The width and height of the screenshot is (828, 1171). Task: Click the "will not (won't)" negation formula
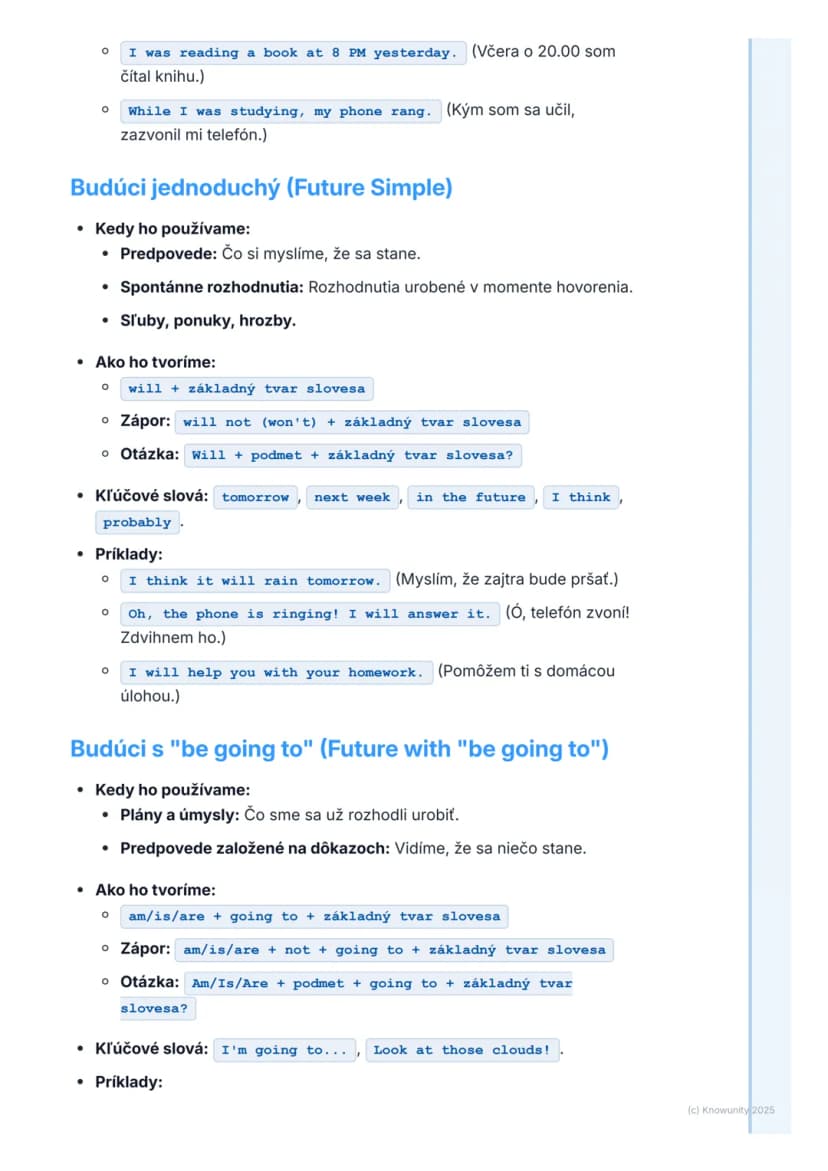pyautogui.click(x=352, y=422)
